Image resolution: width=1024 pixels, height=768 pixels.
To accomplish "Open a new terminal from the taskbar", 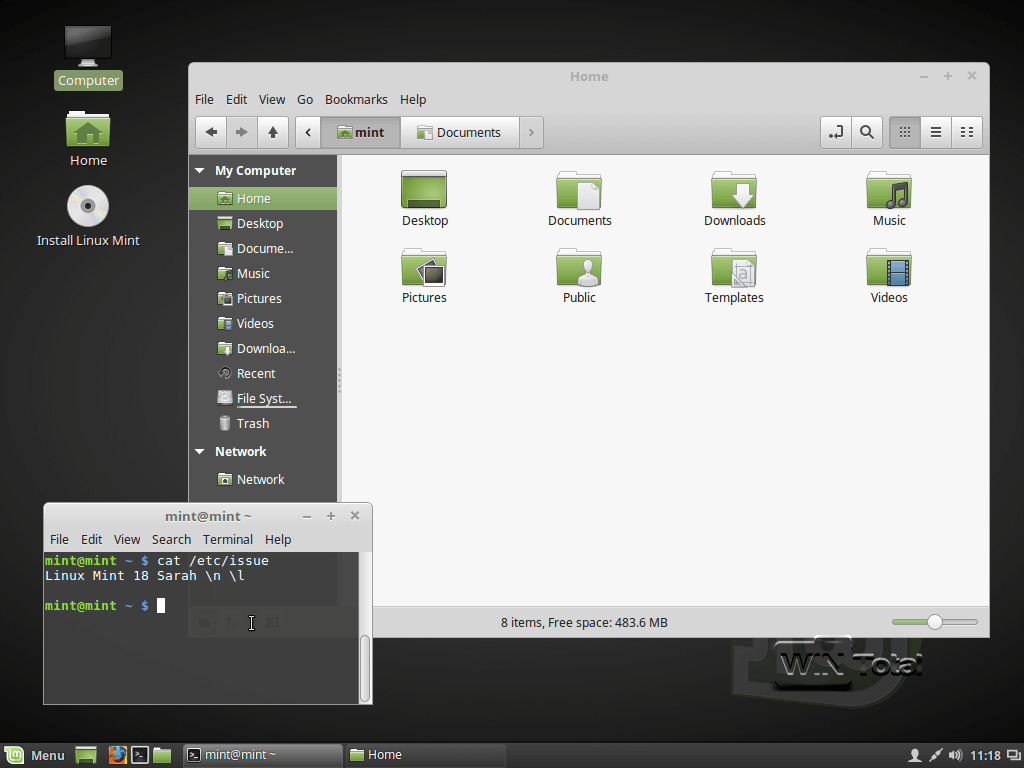I will (x=140, y=755).
